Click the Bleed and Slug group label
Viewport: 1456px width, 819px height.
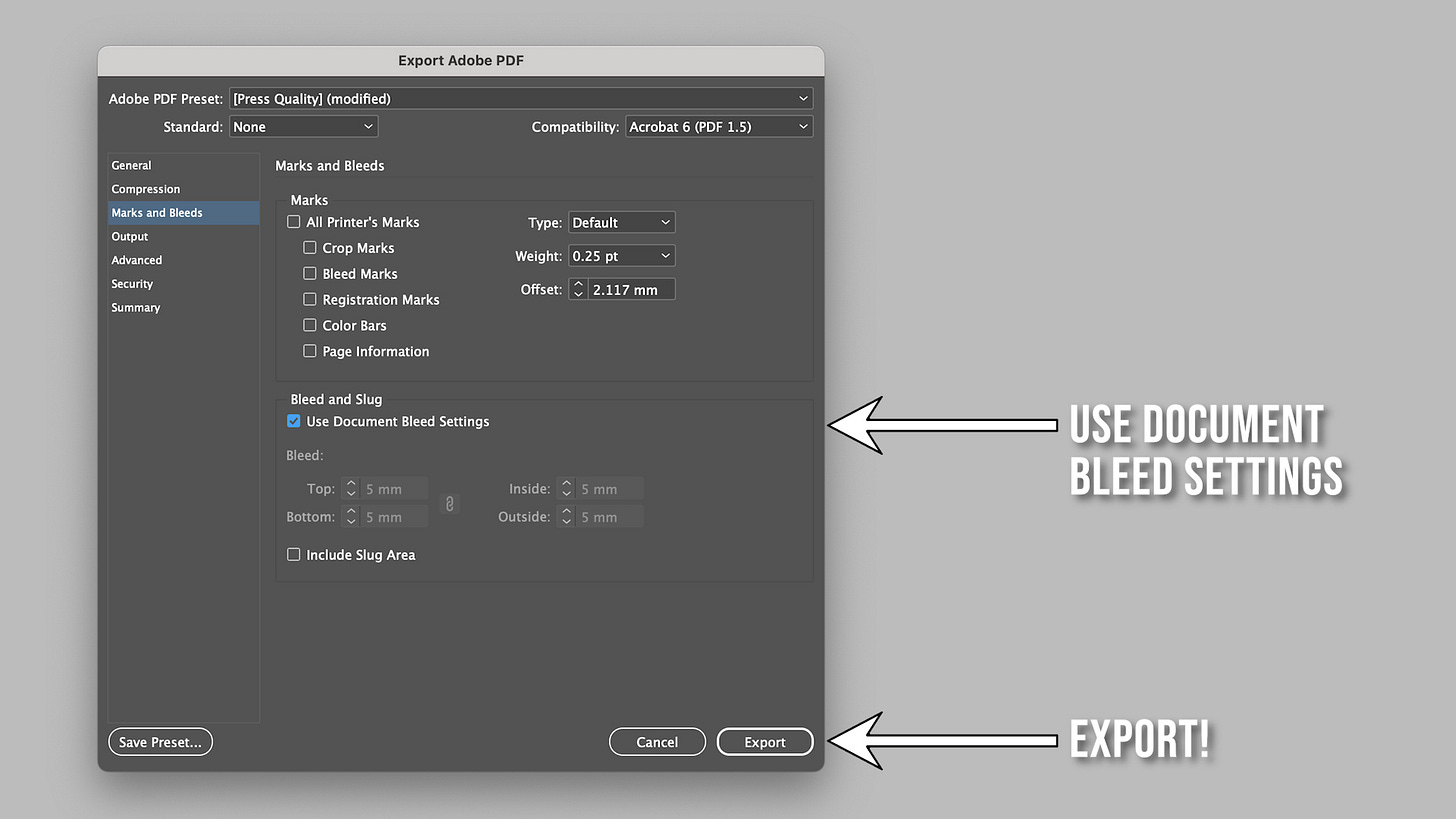click(336, 399)
